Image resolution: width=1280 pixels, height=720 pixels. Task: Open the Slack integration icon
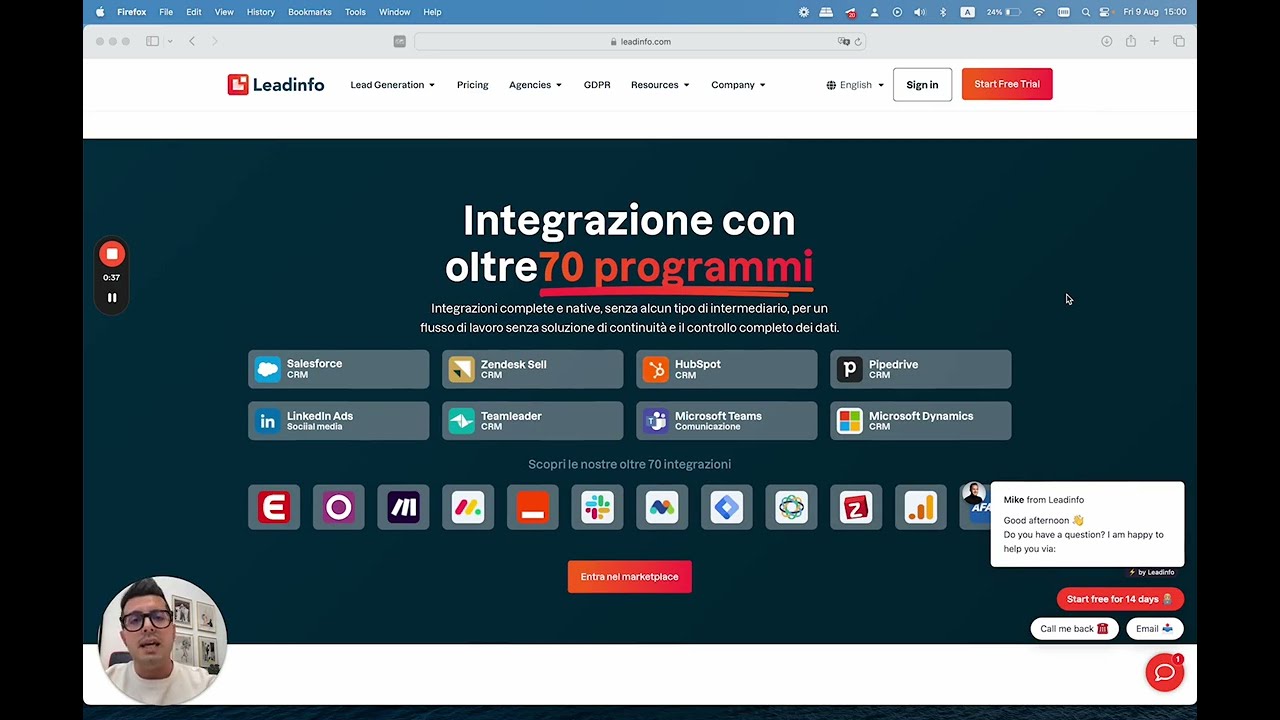(597, 508)
